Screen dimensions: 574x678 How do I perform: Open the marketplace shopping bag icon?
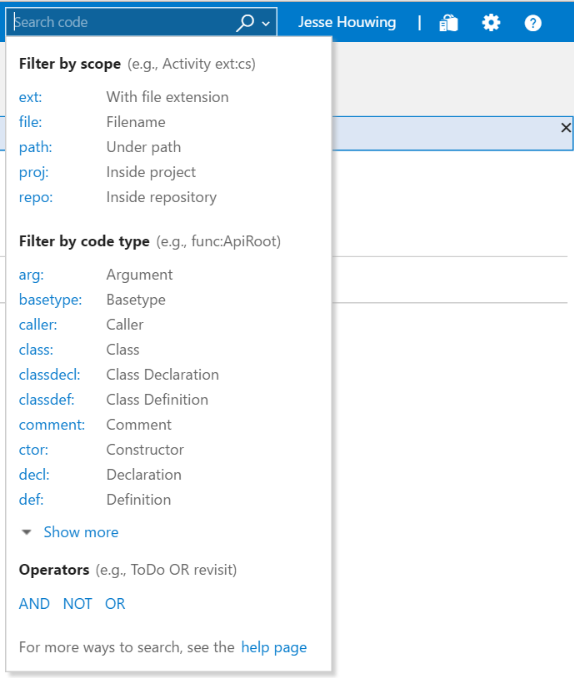449,22
